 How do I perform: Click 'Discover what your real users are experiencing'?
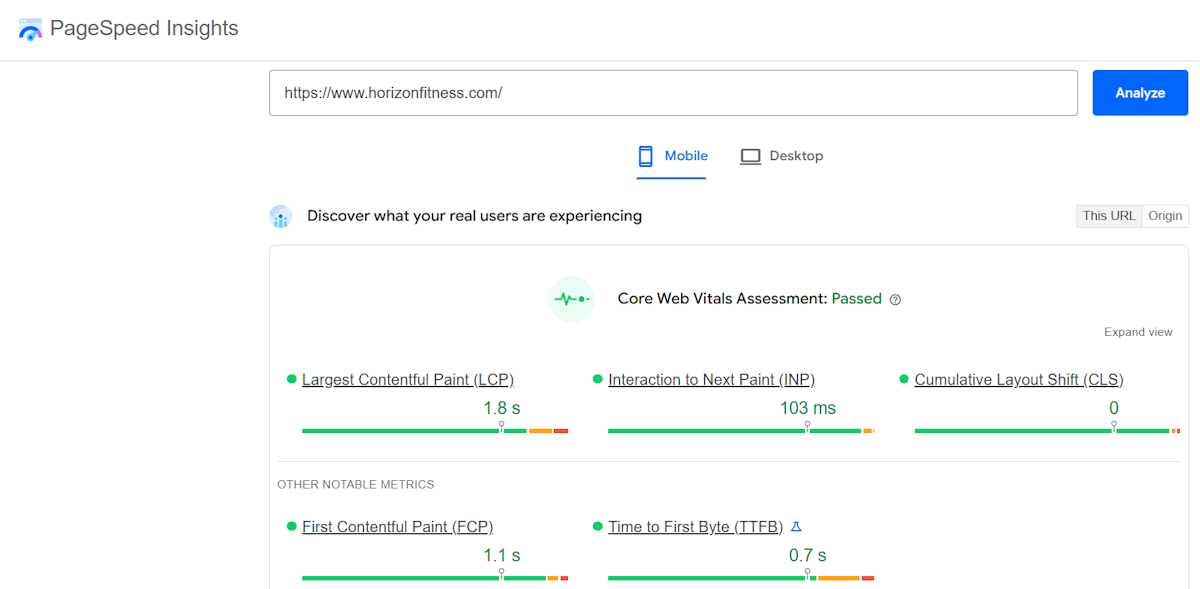point(474,216)
